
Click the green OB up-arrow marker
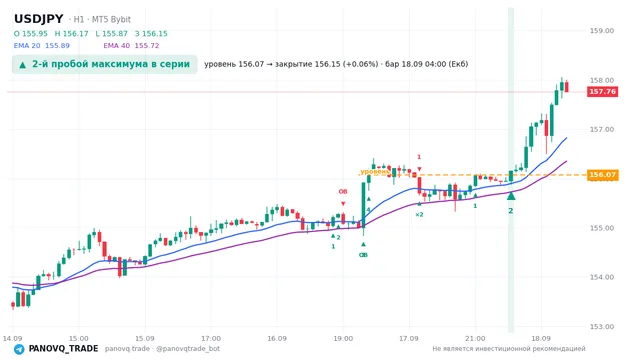pyautogui.click(x=363, y=244)
